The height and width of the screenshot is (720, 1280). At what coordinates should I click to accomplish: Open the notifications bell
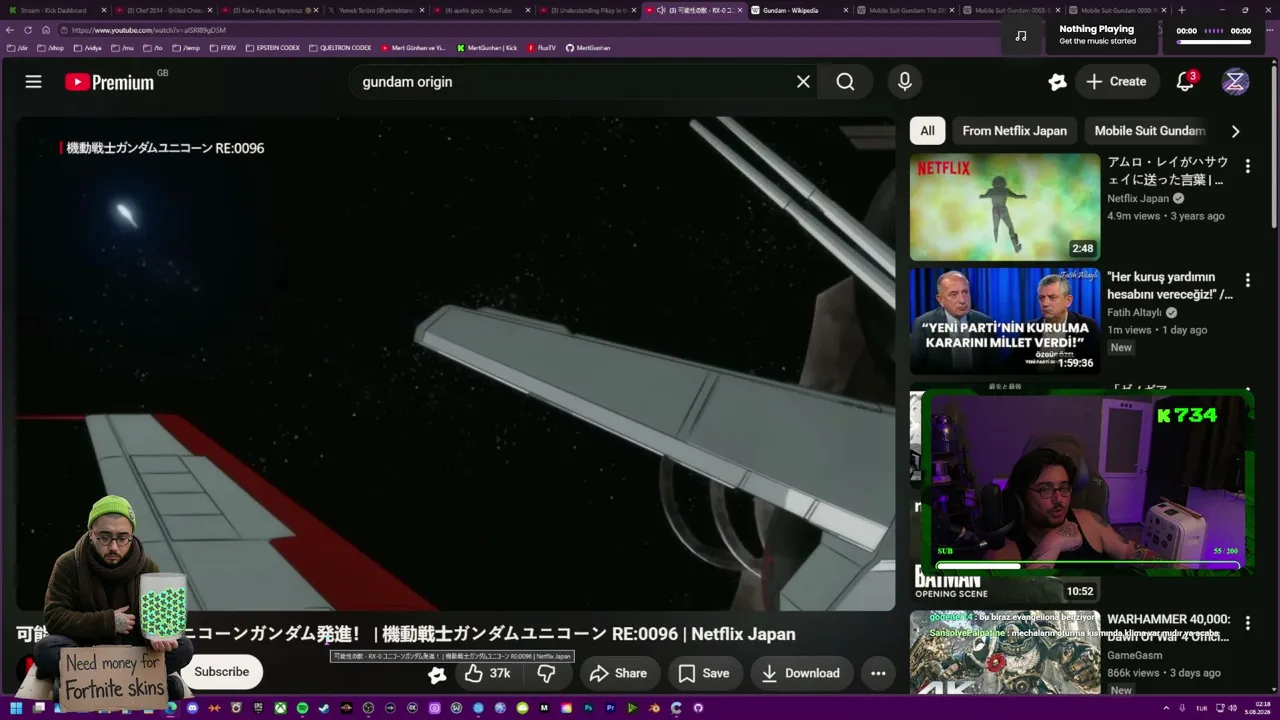coord(1185,82)
